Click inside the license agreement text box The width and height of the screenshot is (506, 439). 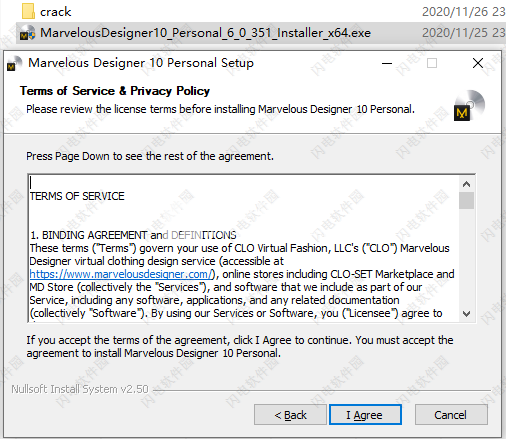[244, 248]
